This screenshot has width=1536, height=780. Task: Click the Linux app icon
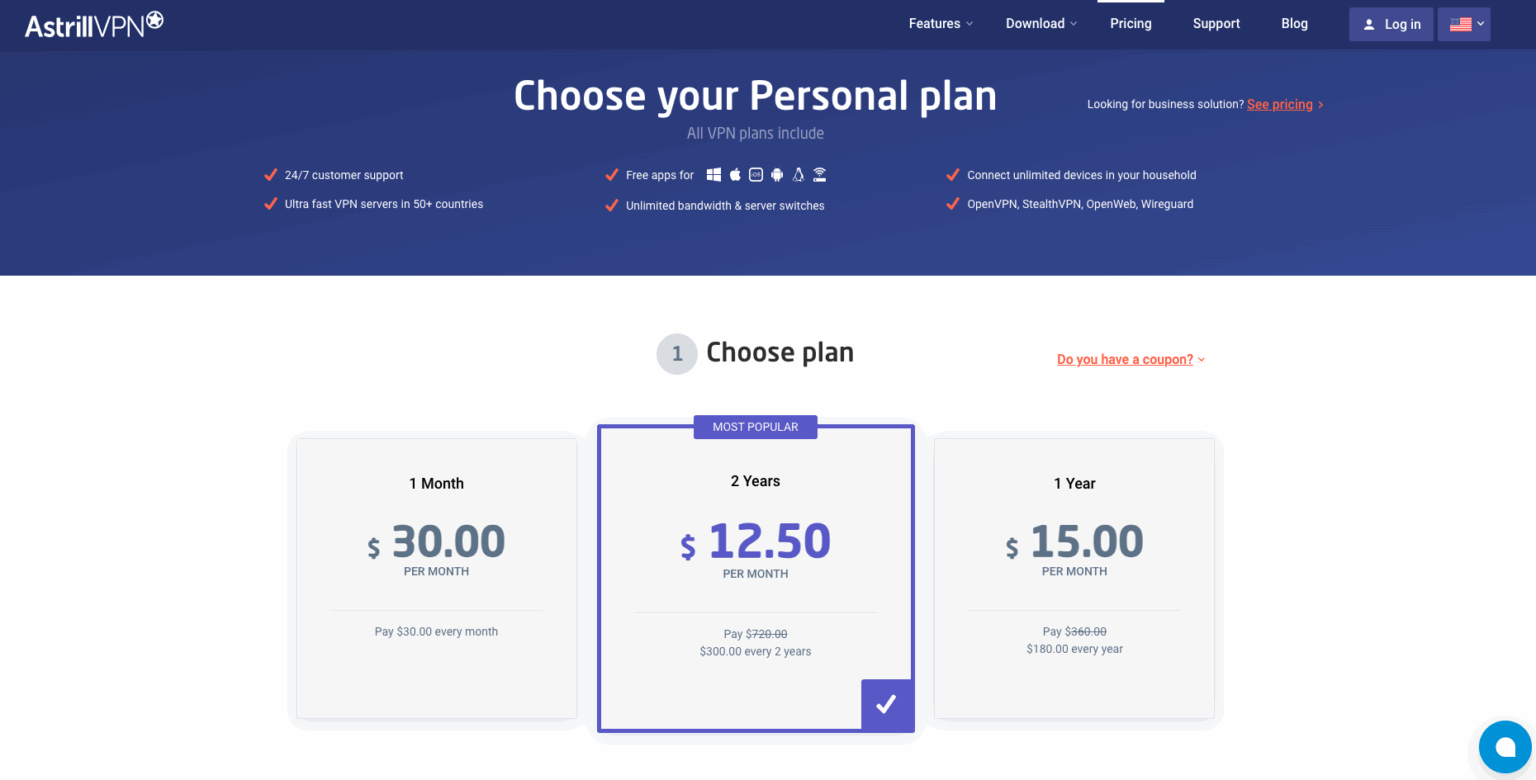(798, 174)
